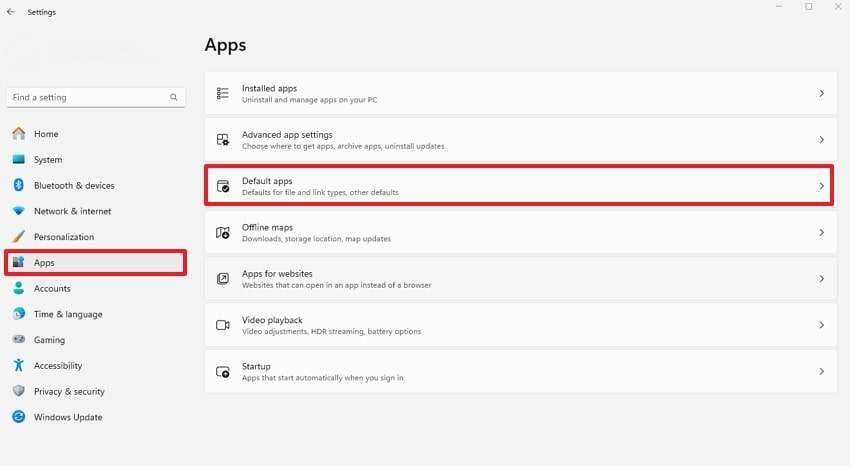Click the Apps for websites chevron
This screenshot has width=850, height=466.
click(822, 279)
